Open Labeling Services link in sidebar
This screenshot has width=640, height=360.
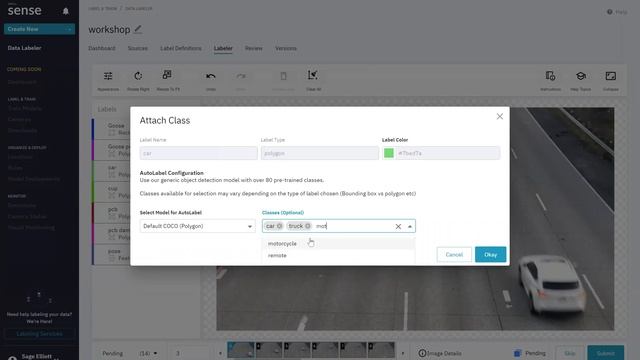point(40,334)
